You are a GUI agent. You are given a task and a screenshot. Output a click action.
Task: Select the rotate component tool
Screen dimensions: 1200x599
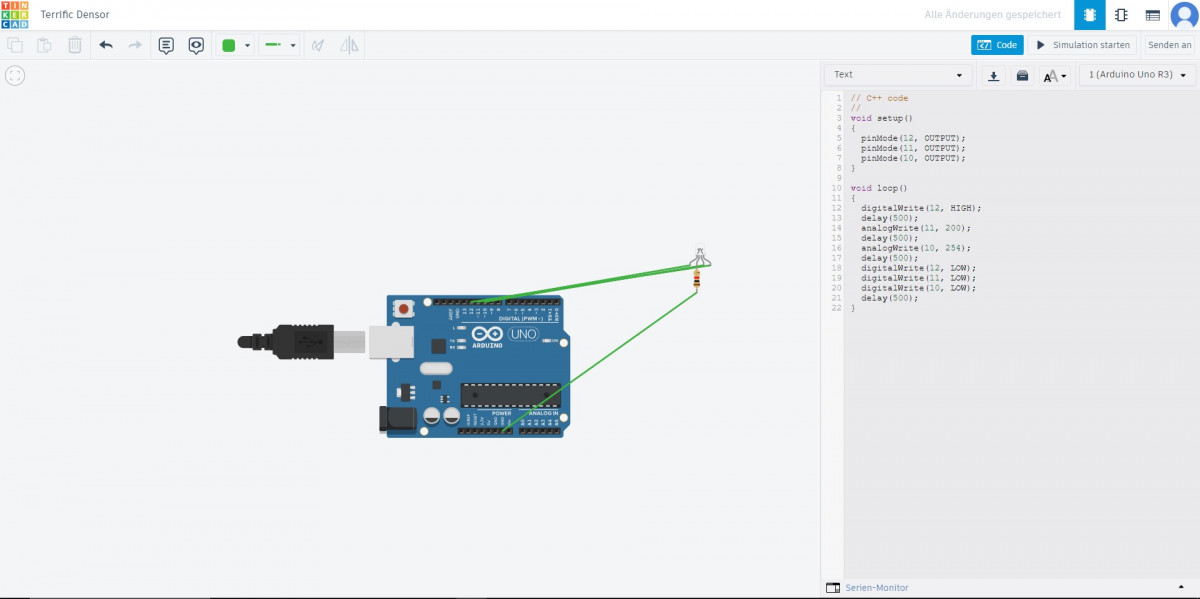tap(317, 45)
